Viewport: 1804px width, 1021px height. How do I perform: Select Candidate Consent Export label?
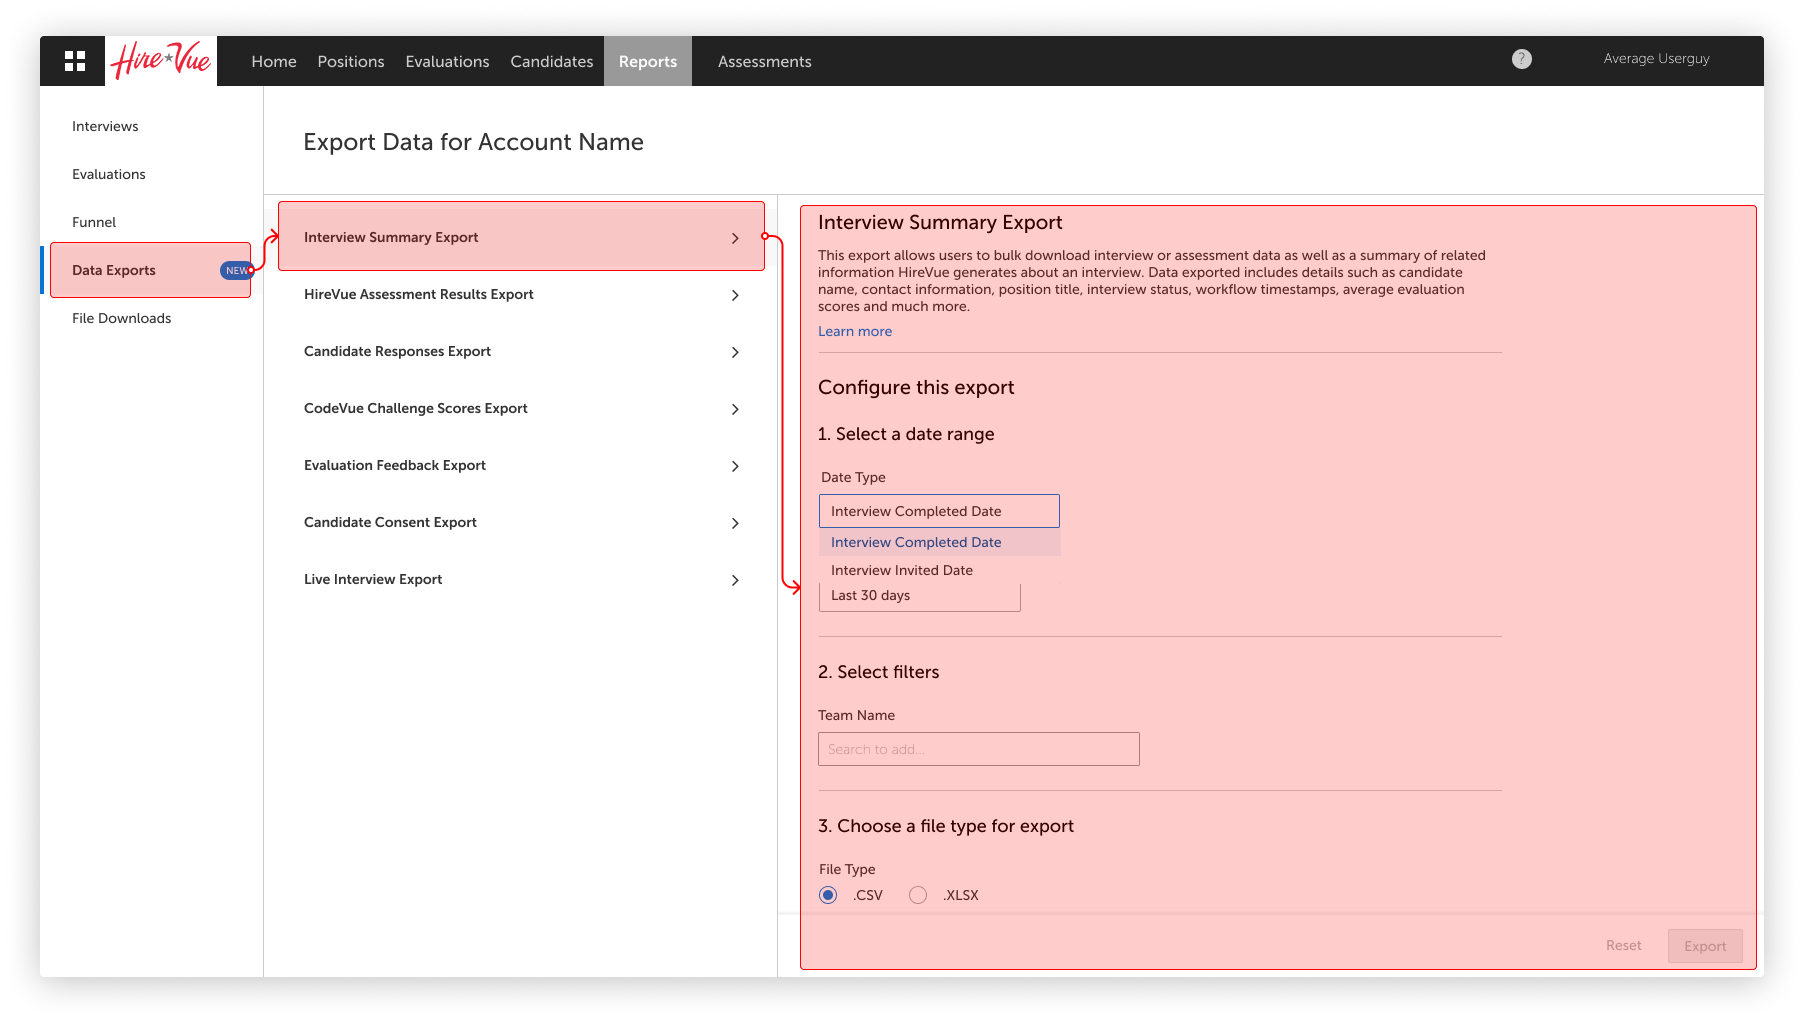(390, 522)
